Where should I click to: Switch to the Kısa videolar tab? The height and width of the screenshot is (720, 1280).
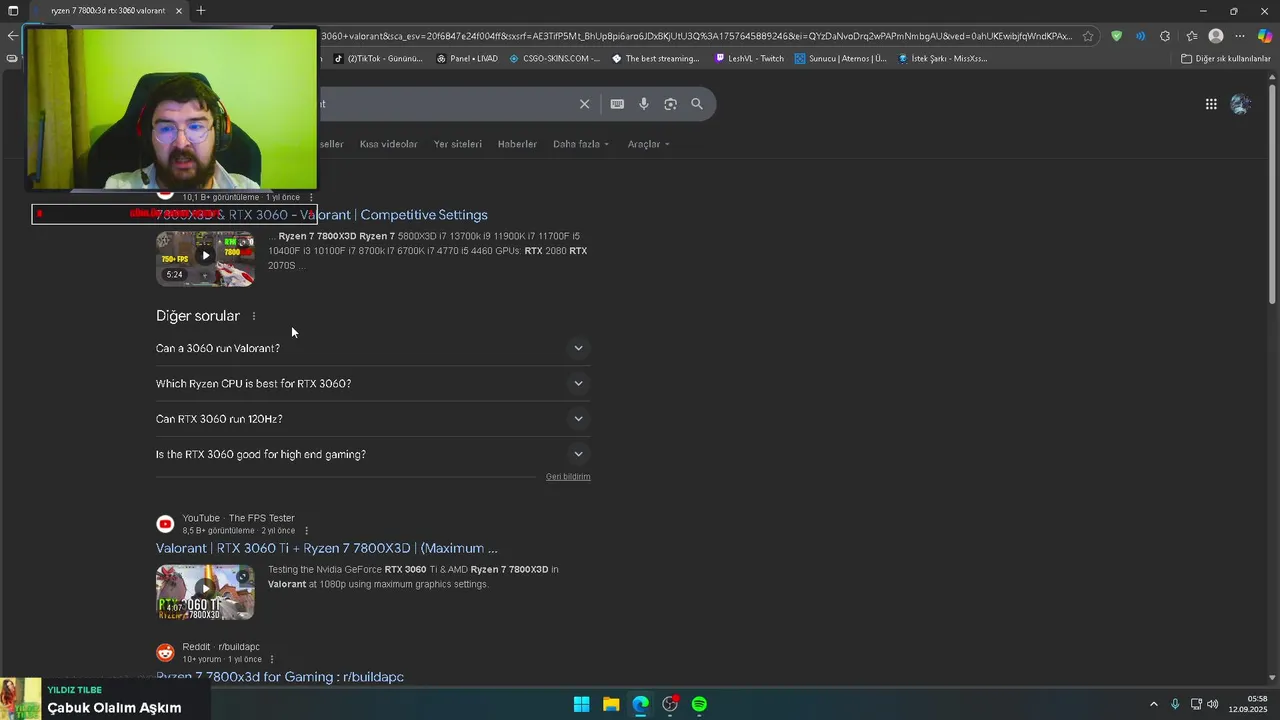click(x=388, y=144)
